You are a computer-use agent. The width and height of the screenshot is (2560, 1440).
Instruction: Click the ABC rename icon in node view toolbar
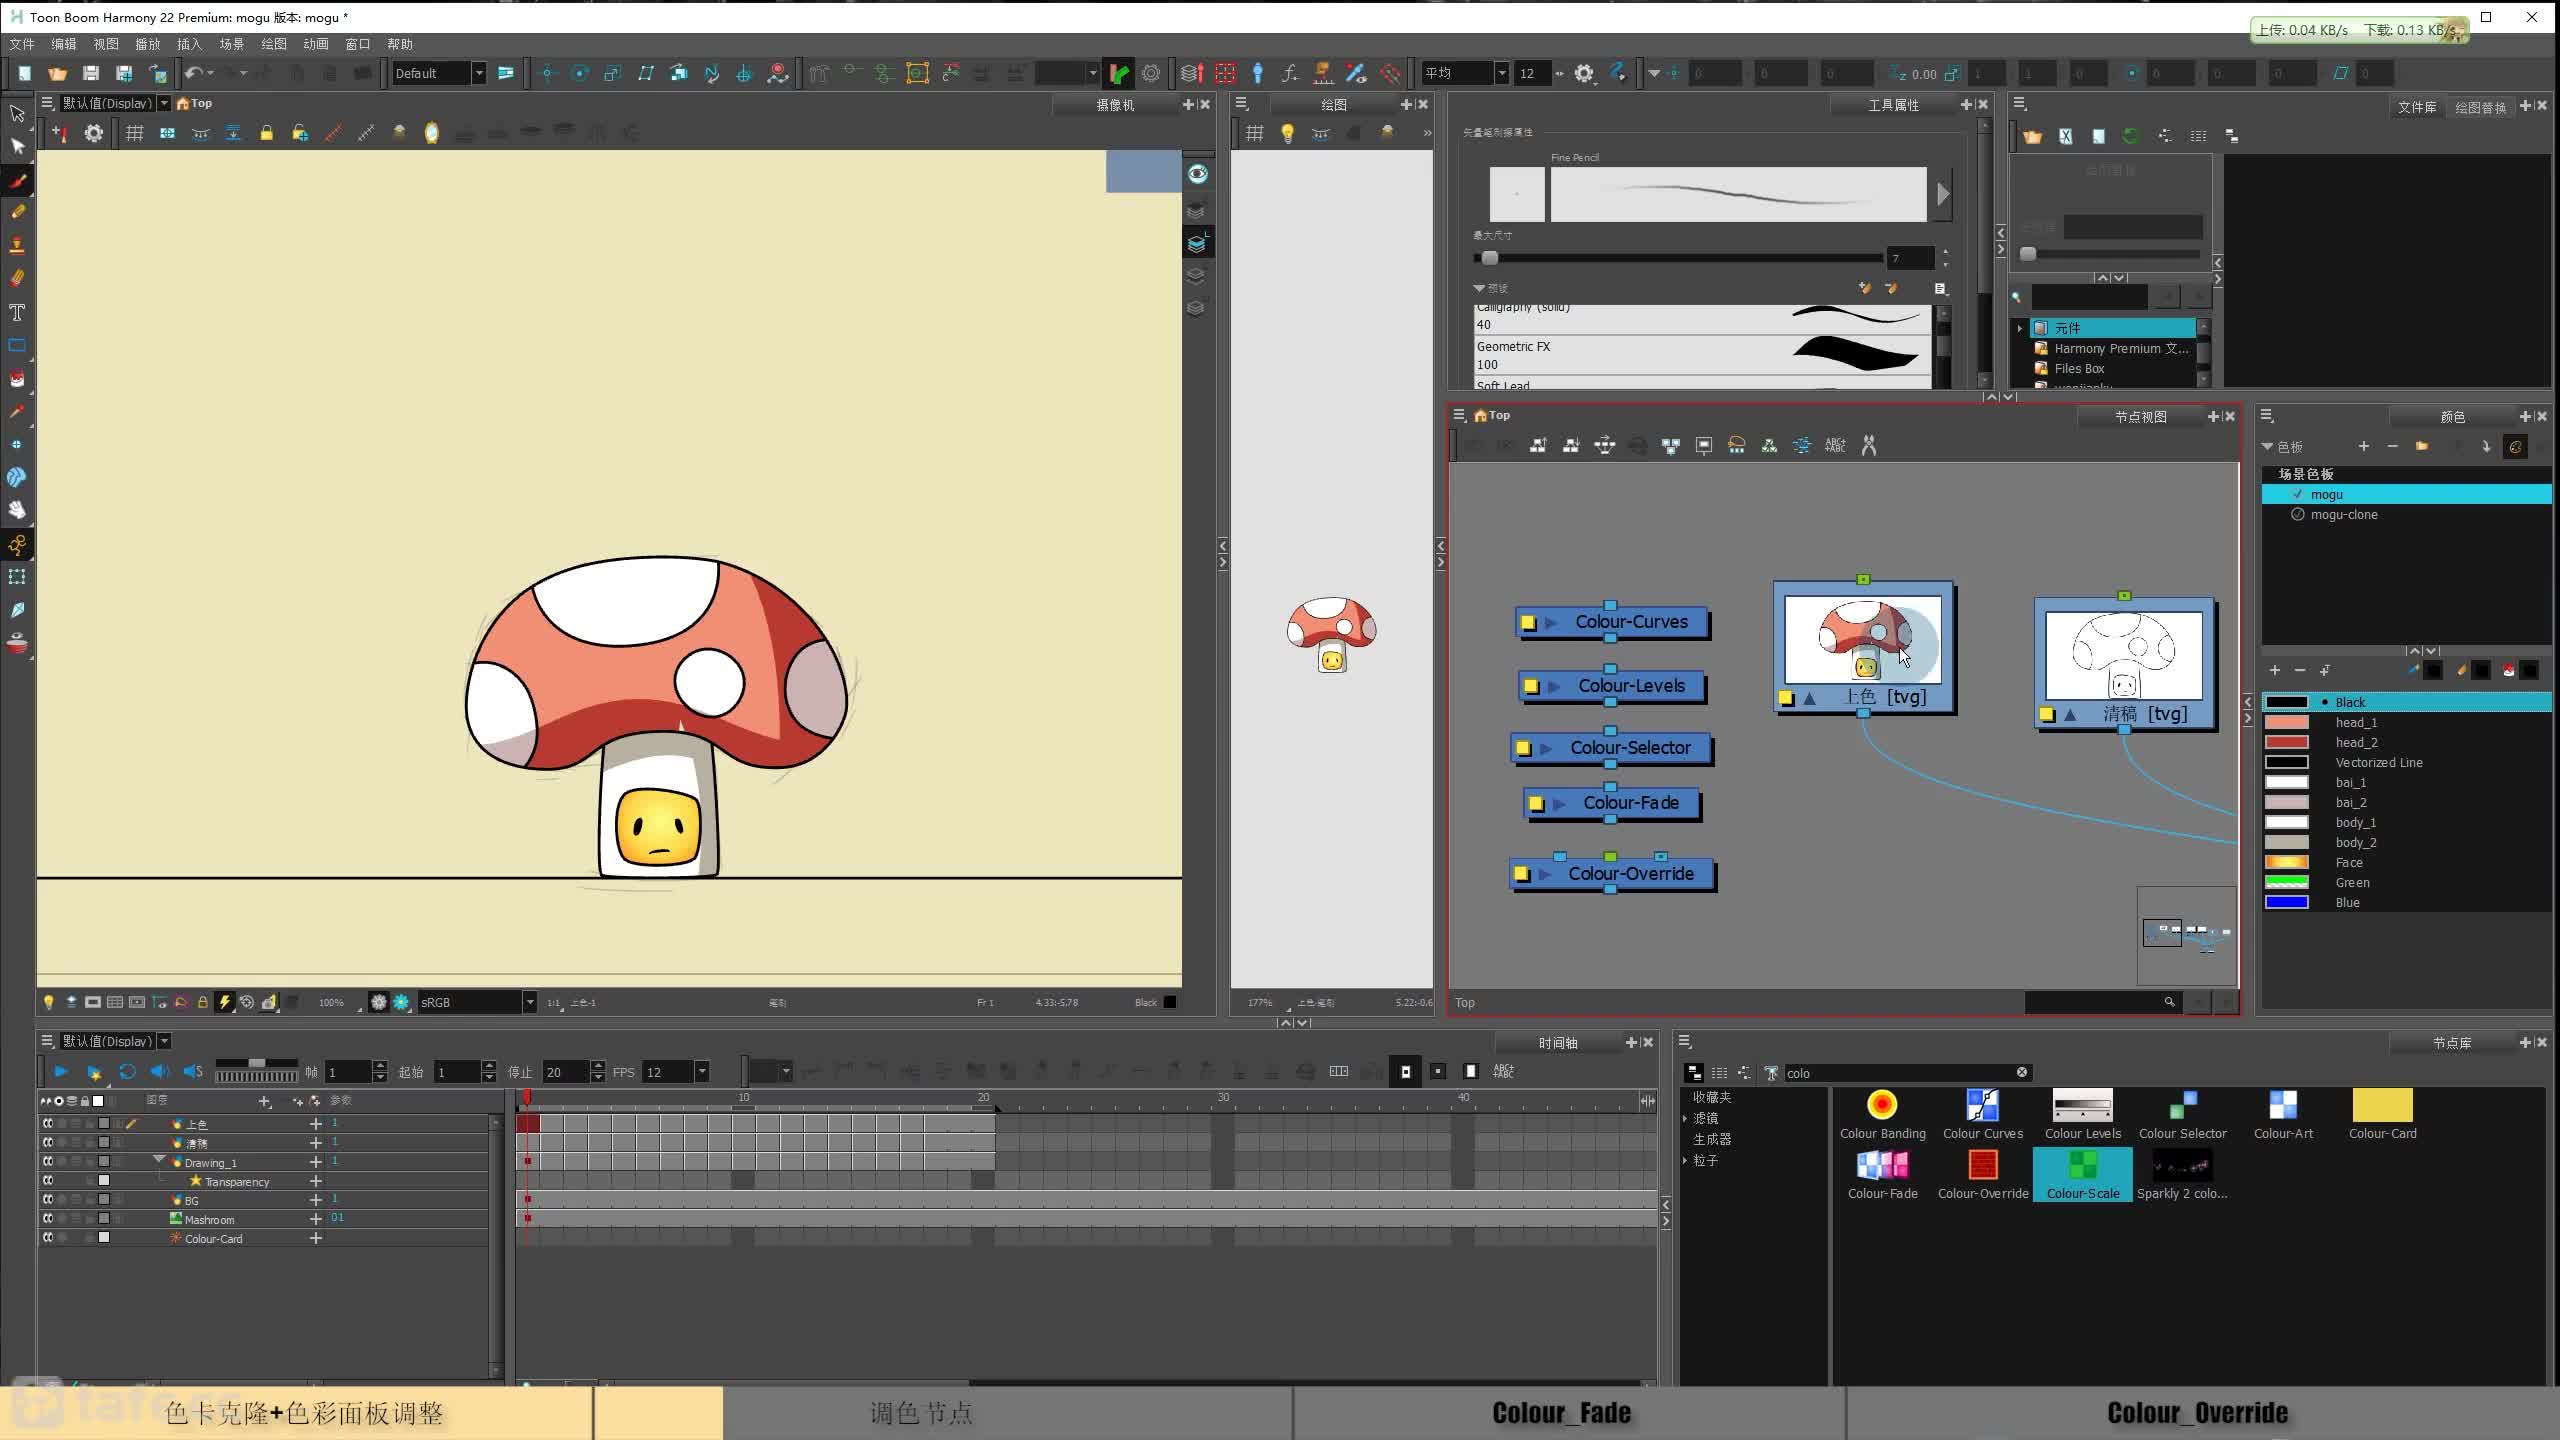(x=1835, y=445)
